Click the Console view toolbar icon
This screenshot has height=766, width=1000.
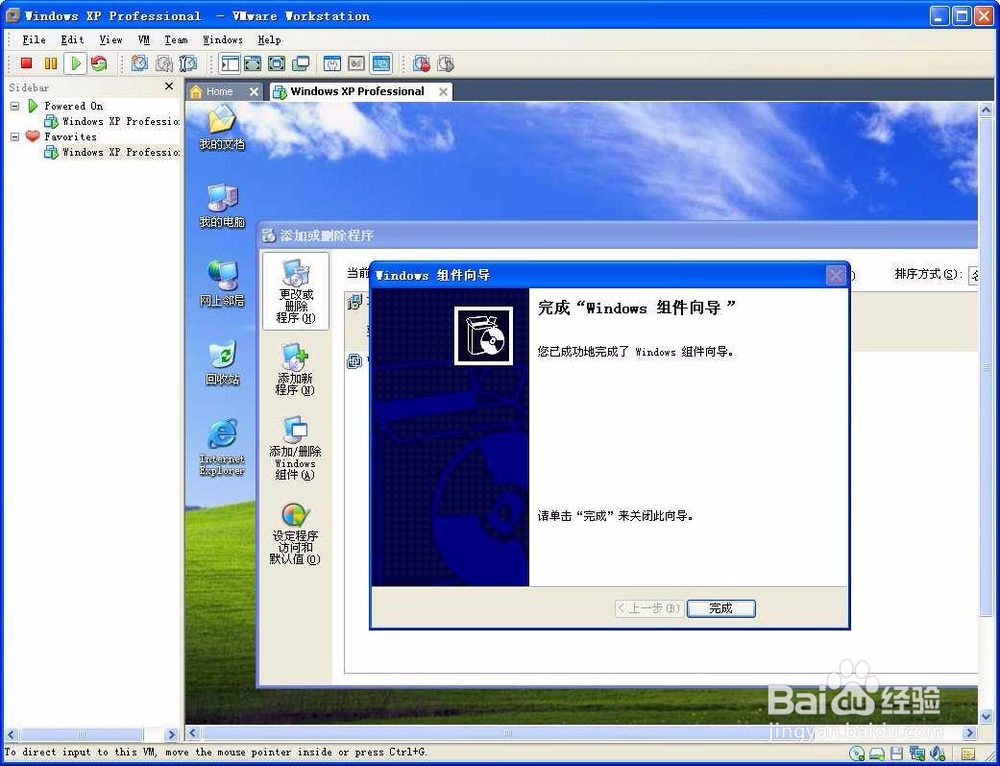coord(381,63)
